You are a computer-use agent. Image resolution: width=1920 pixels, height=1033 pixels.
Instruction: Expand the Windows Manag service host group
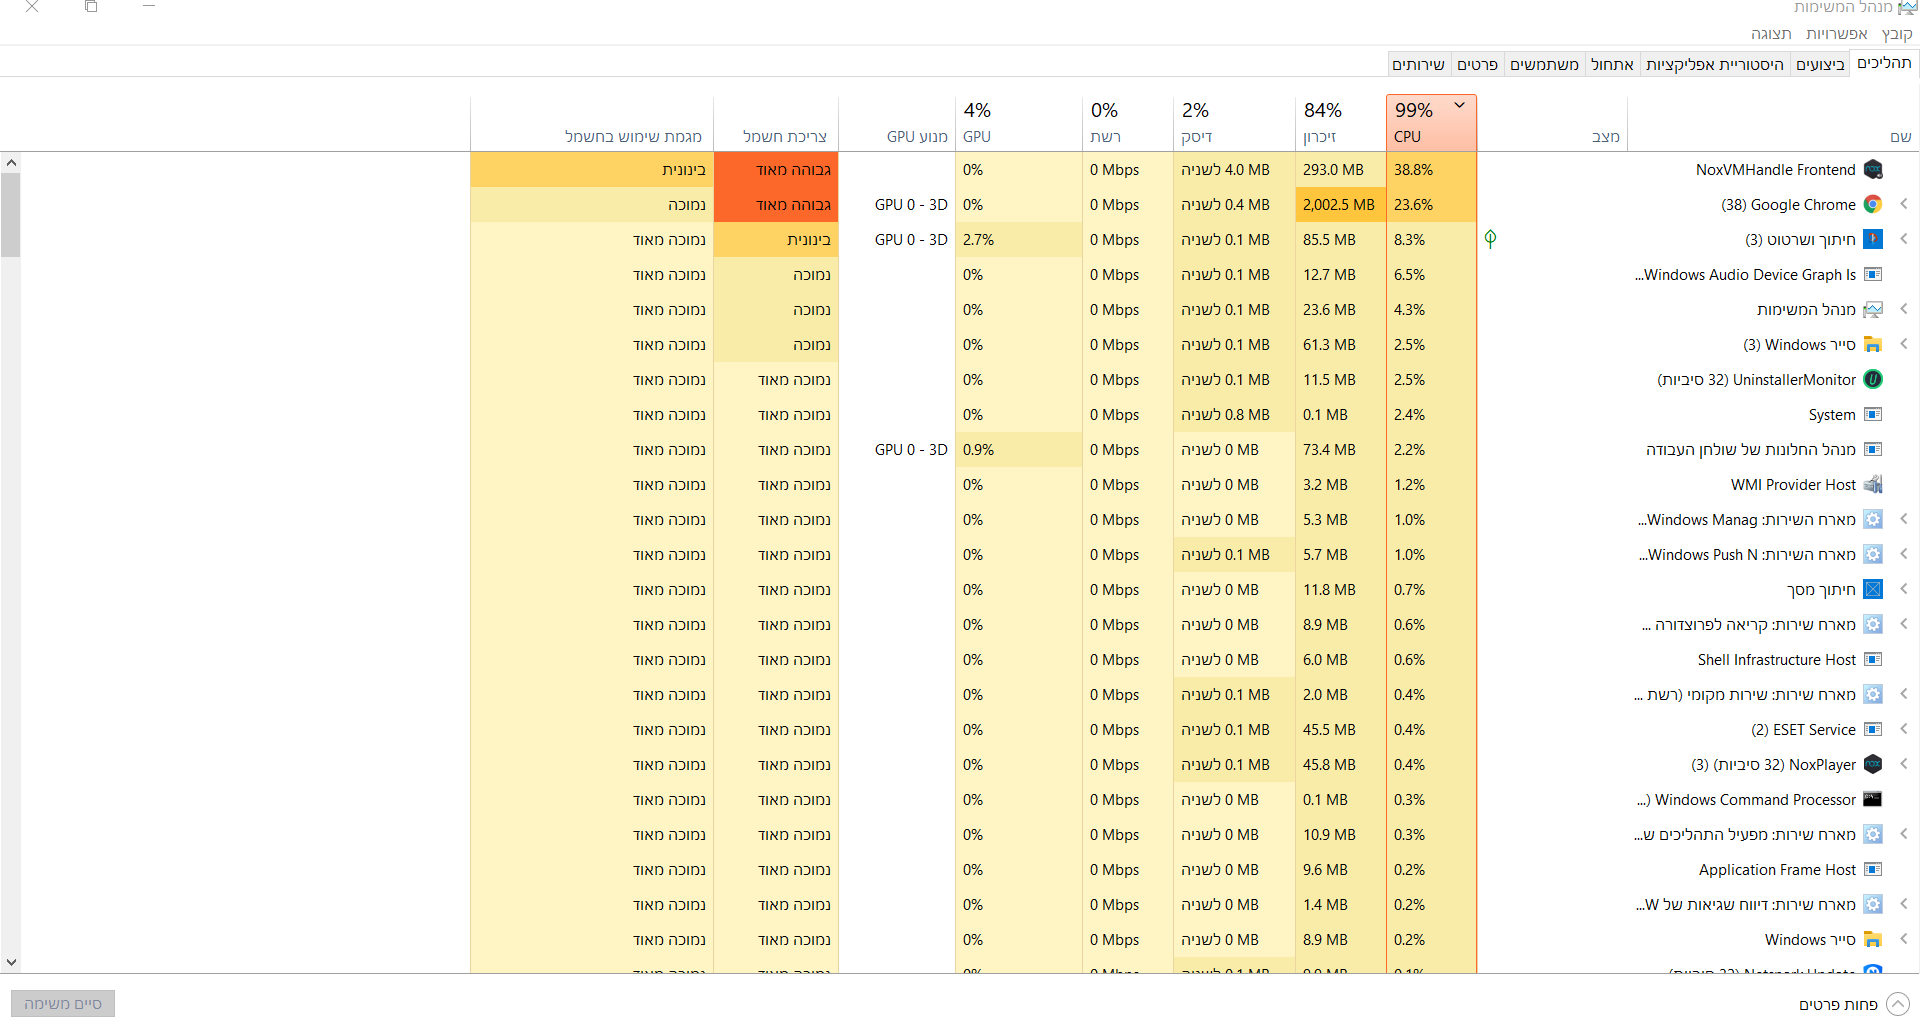point(1904,519)
